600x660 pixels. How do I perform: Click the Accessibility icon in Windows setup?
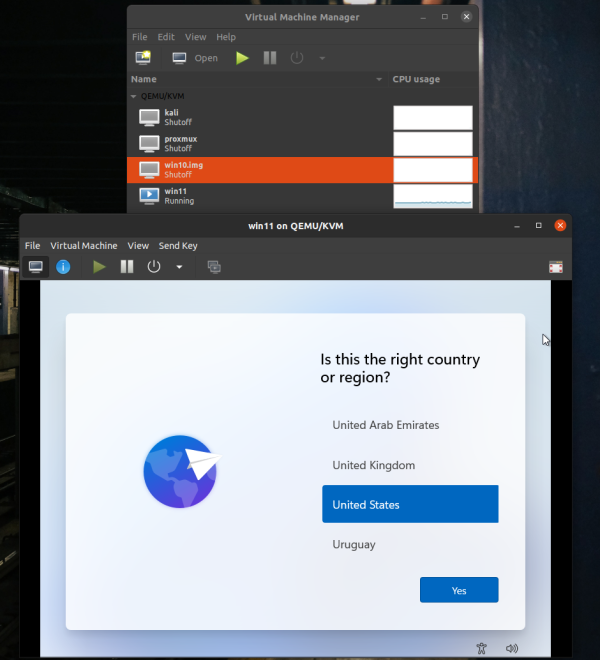pyautogui.click(x=481, y=648)
